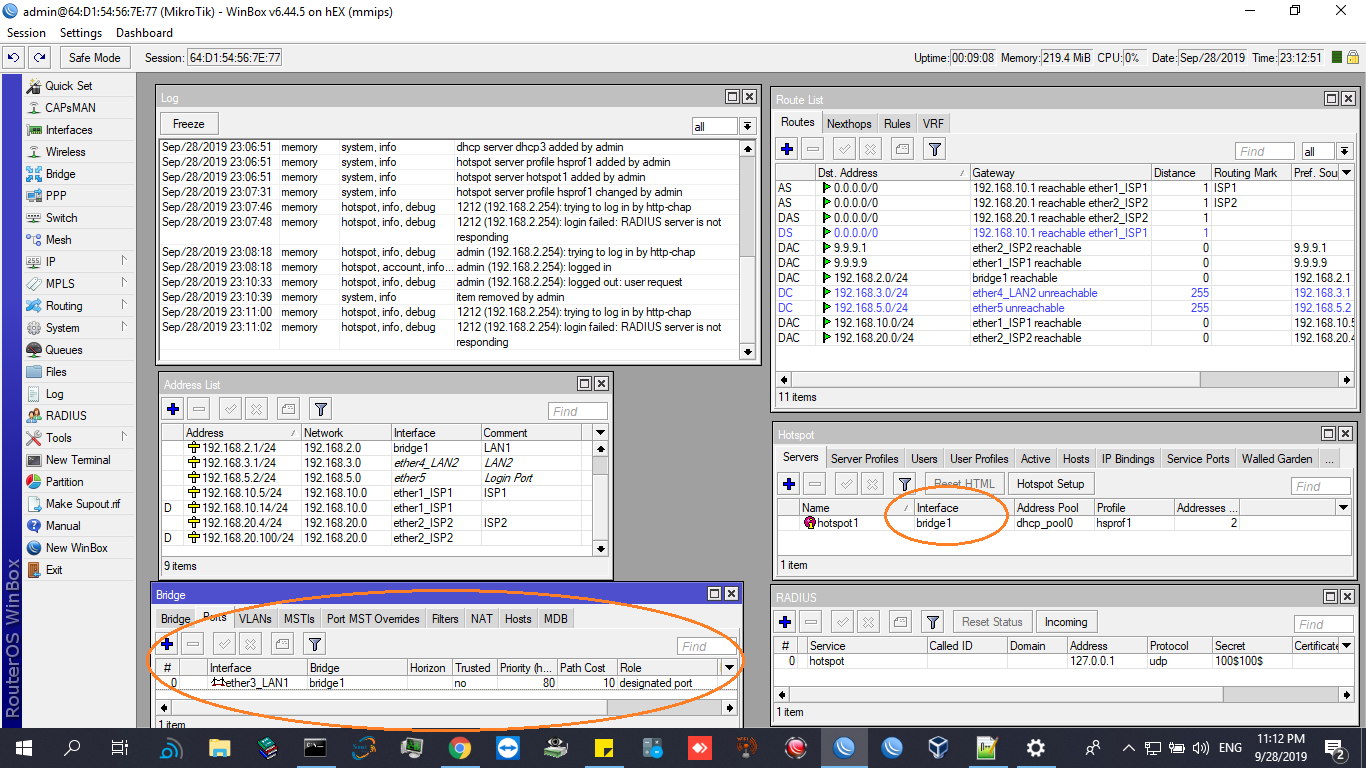Switch to Server Profiles tab in Hotspot

point(865,459)
